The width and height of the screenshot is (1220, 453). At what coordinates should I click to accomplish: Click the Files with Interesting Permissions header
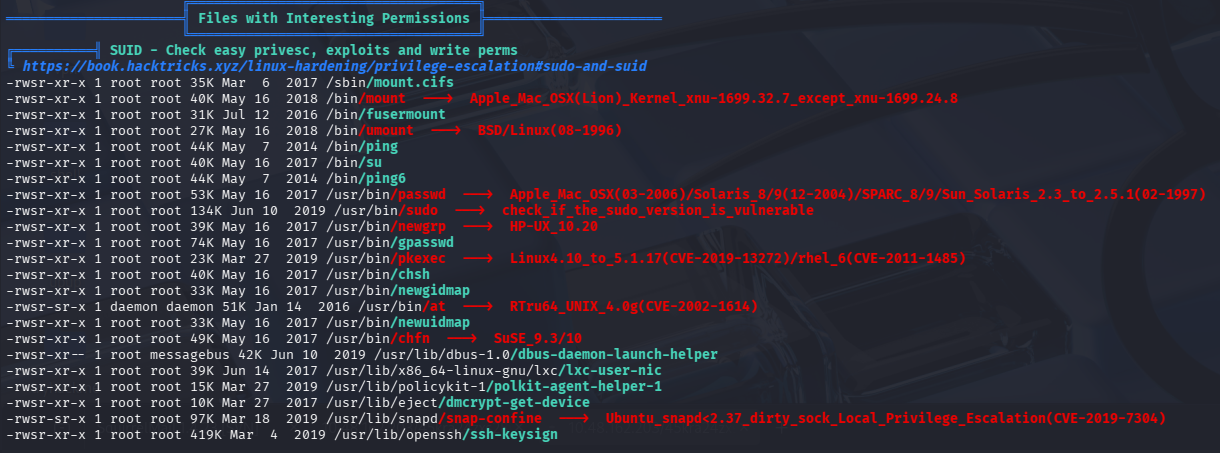click(333, 18)
